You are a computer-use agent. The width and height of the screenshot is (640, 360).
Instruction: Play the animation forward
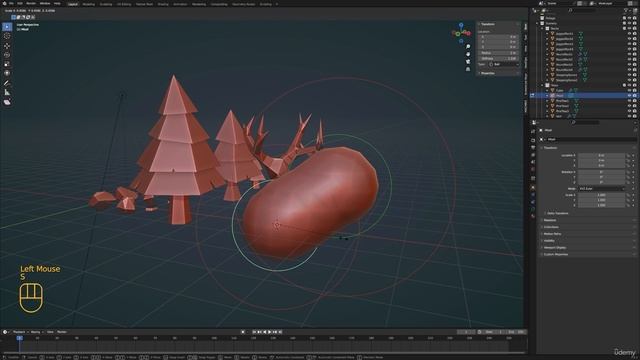pyautogui.click(x=270, y=332)
